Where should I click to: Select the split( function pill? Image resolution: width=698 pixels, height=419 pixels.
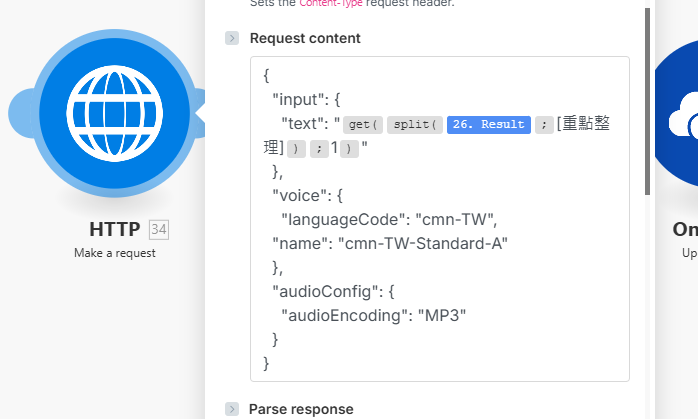point(414,125)
